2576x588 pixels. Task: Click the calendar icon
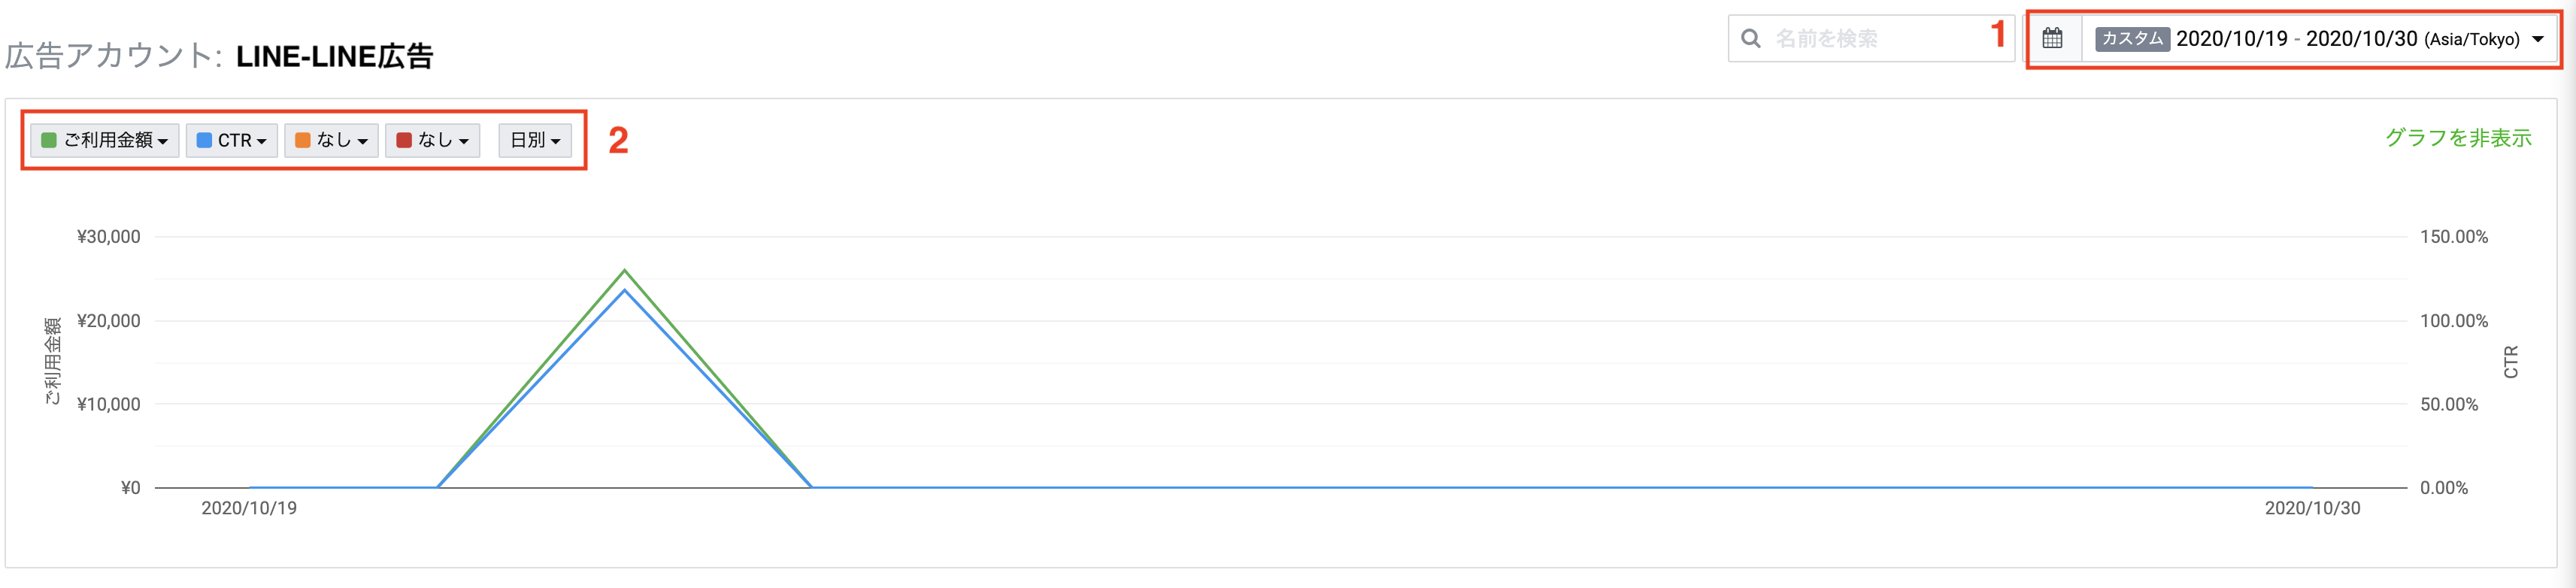[2052, 39]
